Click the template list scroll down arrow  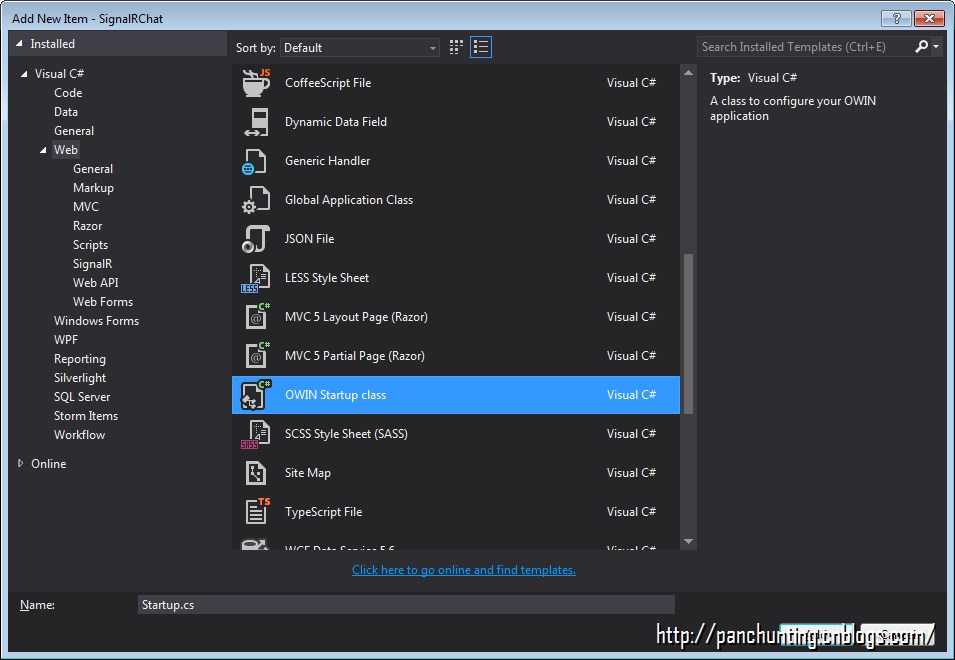688,541
